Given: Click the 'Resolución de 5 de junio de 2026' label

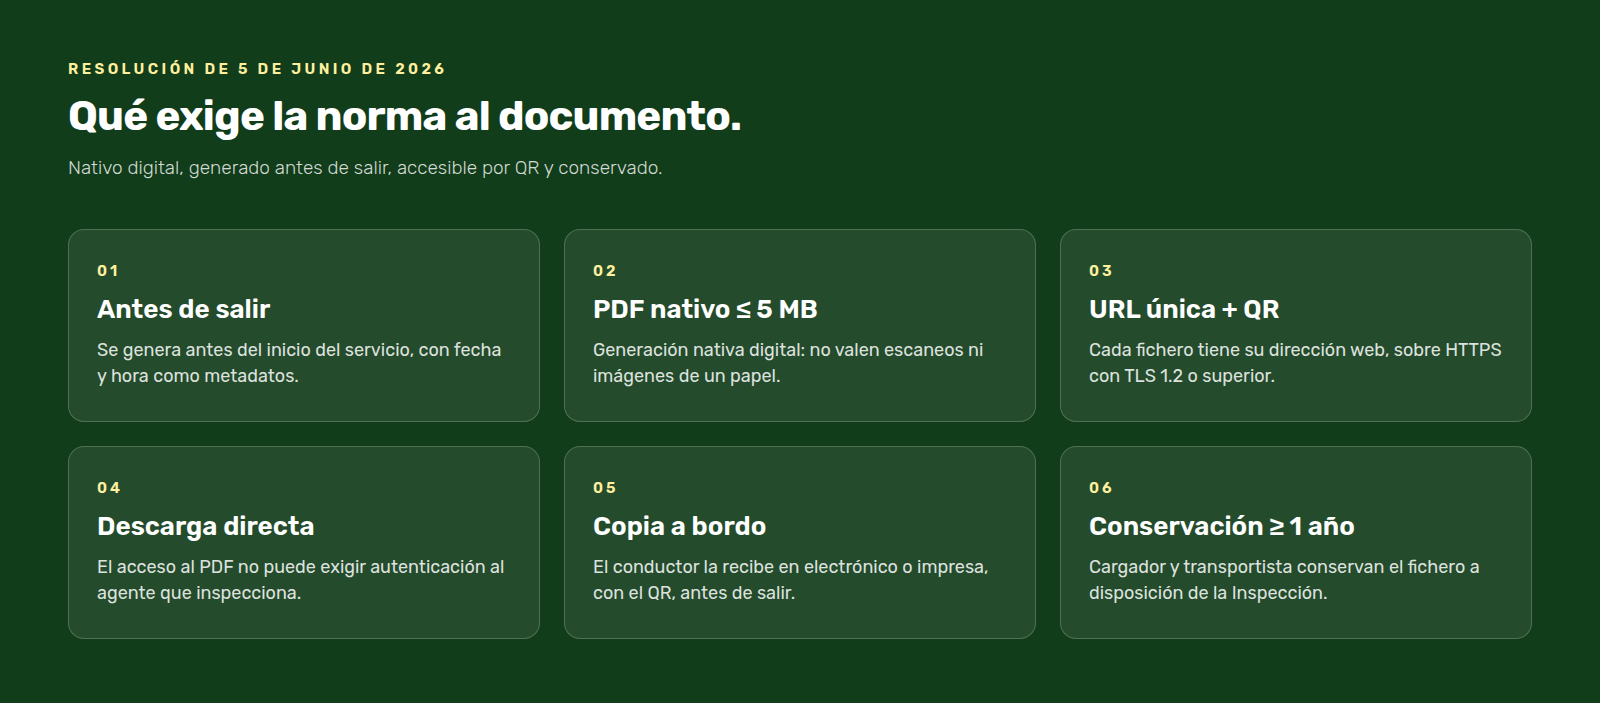Looking at the screenshot, I should point(257,69).
